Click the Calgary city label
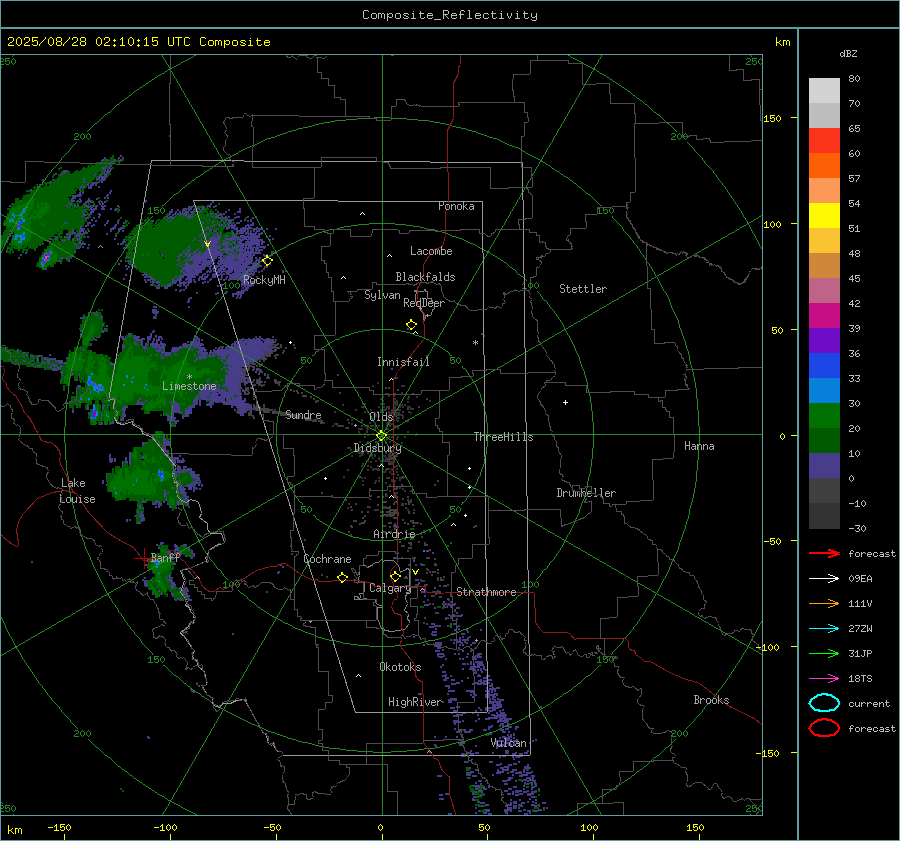900x841 pixels. (x=390, y=588)
